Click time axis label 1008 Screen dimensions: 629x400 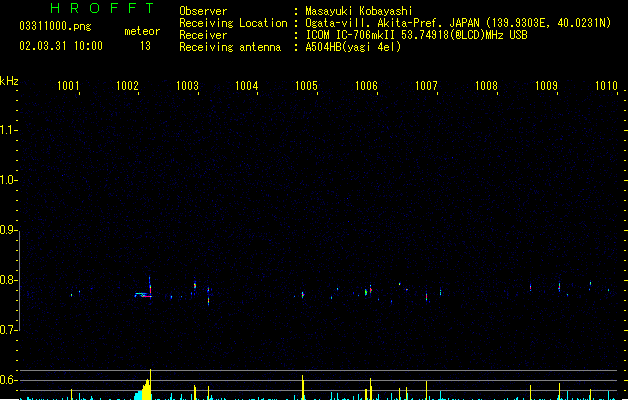(486, 85)
